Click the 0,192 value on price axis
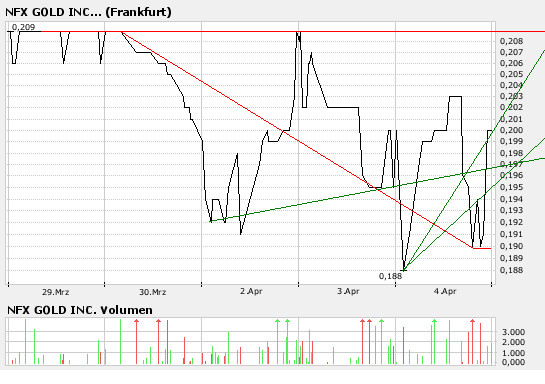Screen dimensions: 545x384 511,222
